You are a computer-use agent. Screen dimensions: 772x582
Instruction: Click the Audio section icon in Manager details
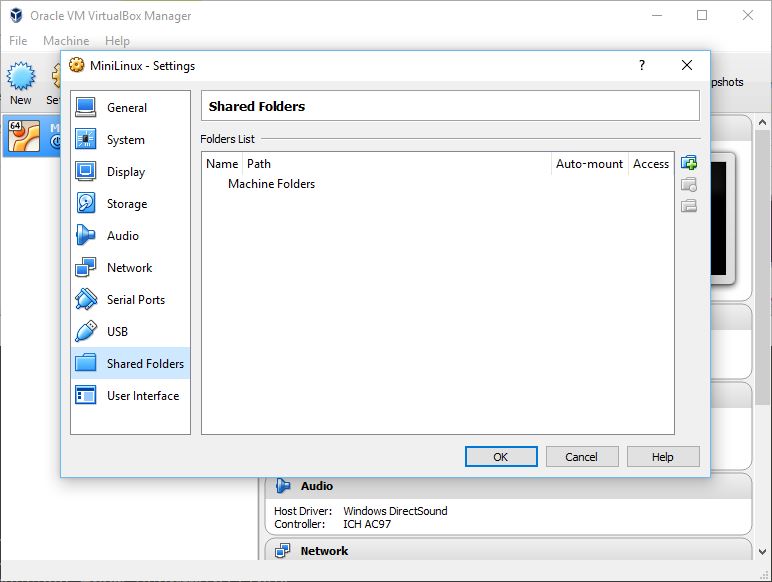pos(283,486)
